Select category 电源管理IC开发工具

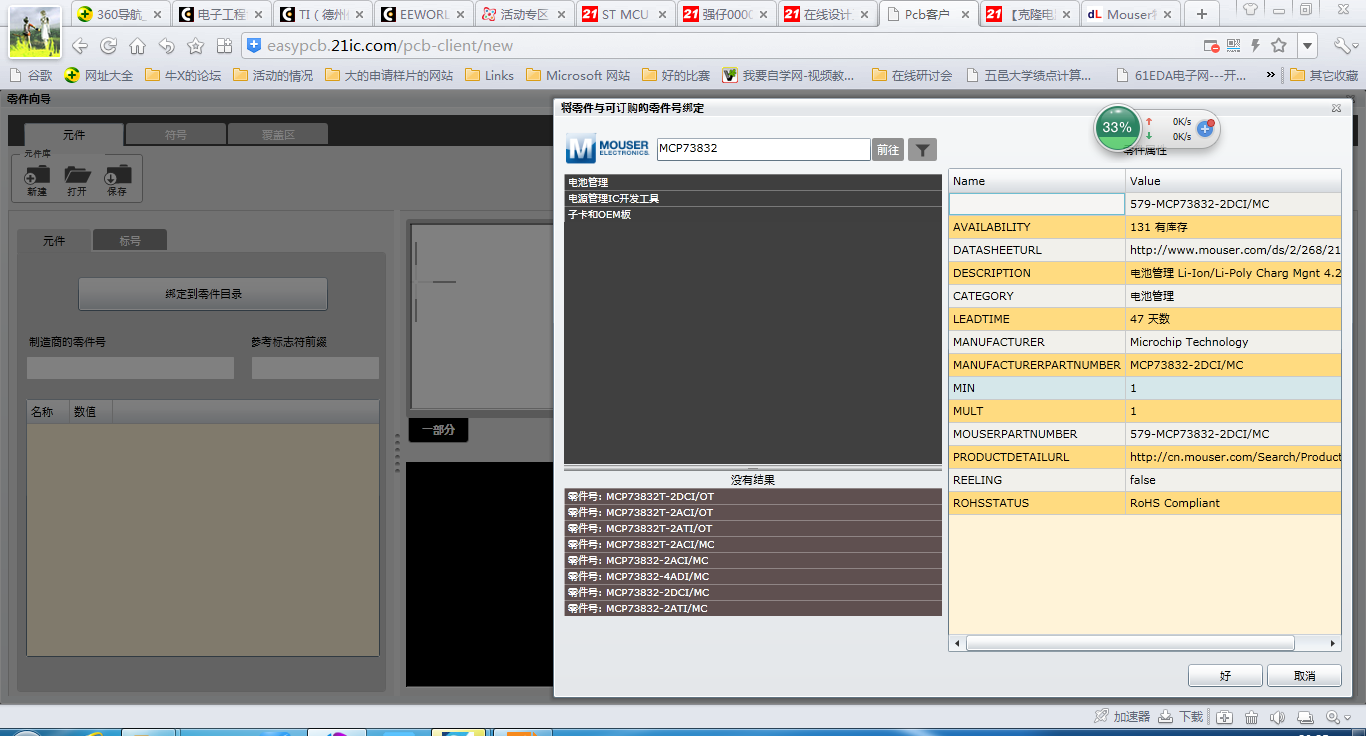(x=753, y=198)
